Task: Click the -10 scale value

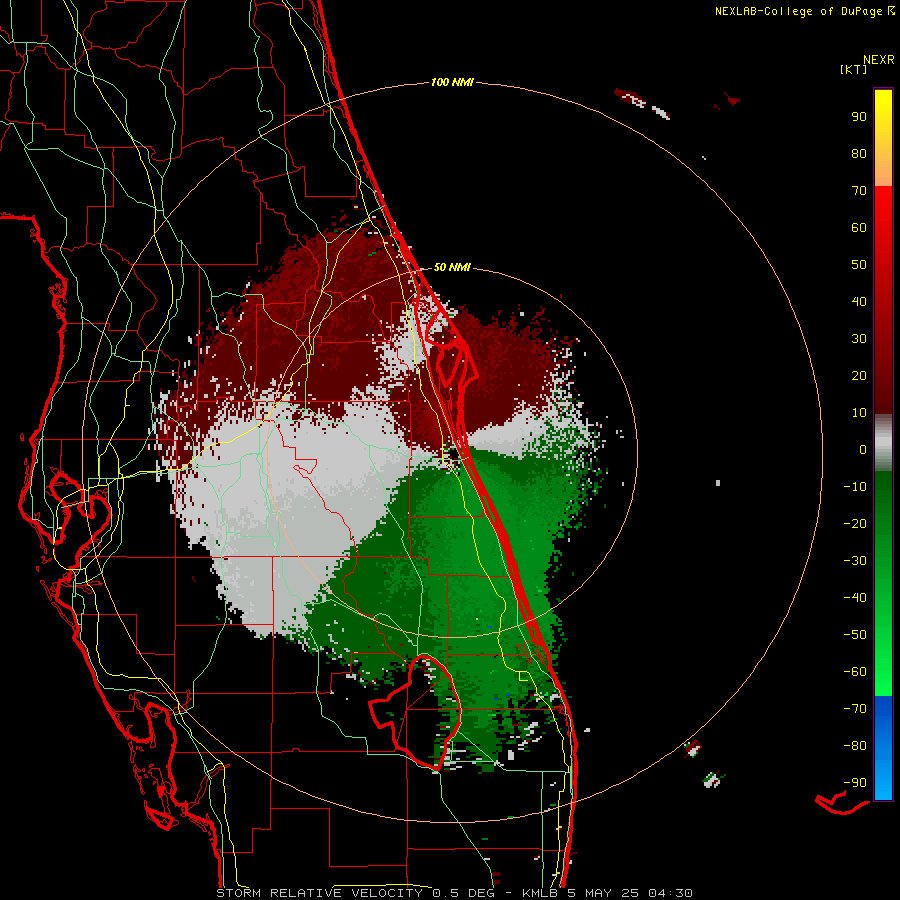Action: point(855,487)
